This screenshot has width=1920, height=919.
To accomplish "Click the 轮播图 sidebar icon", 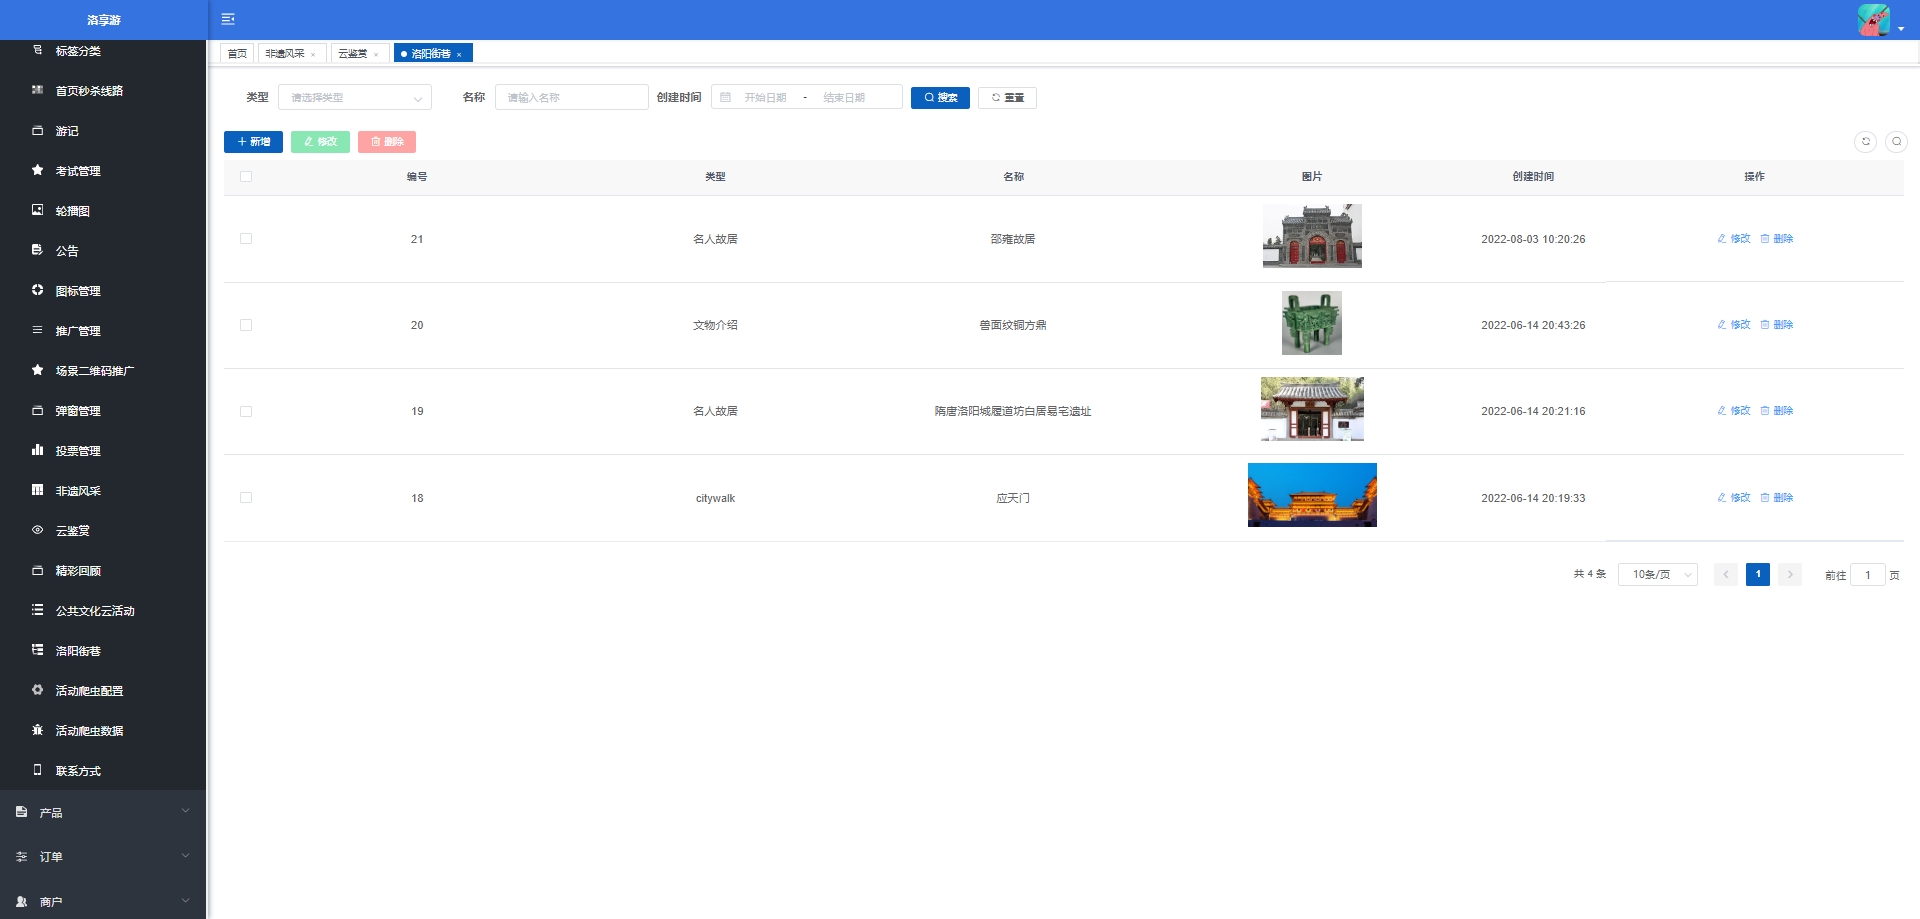I will 37,211.
